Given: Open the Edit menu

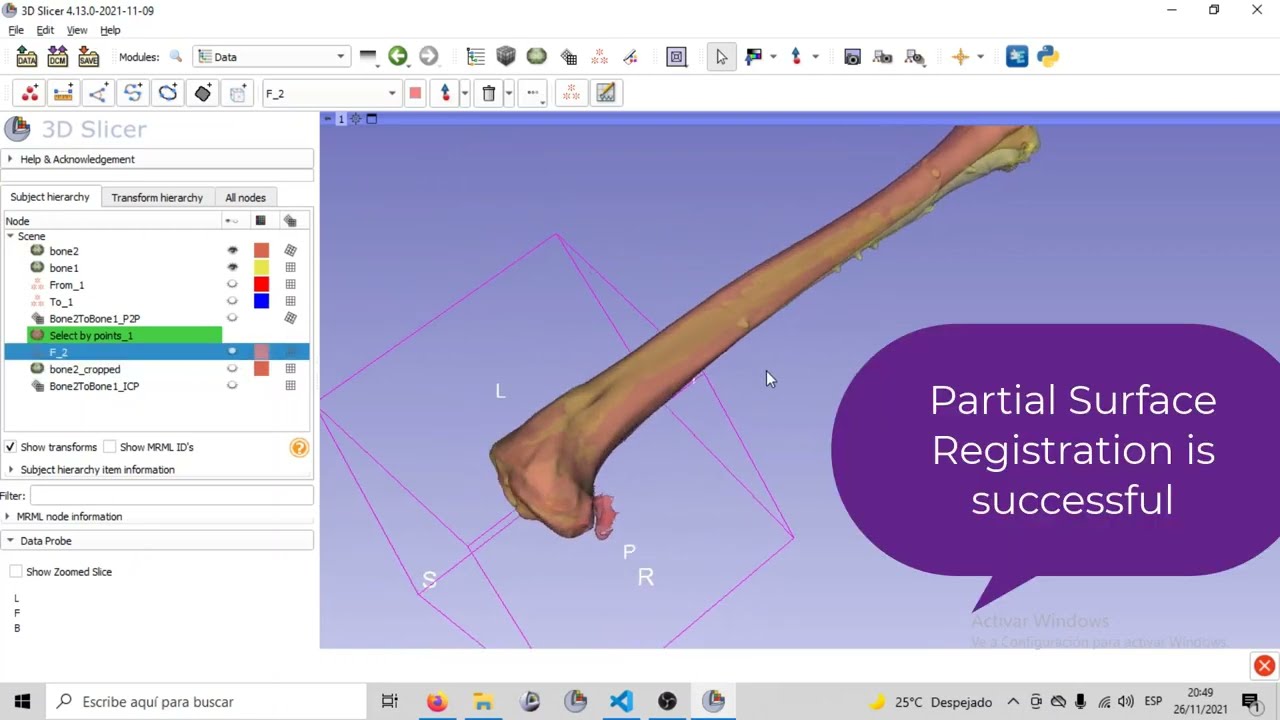Looking at the screenshot, I should [x=45, y=31].
